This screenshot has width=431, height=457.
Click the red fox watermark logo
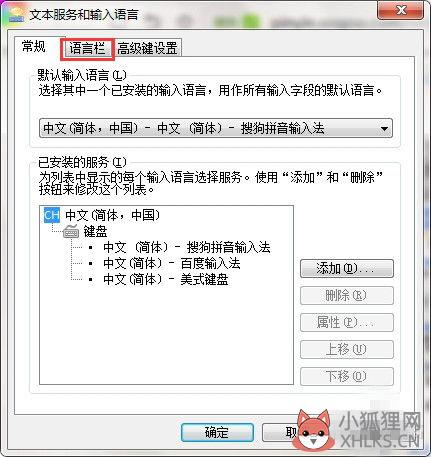coord(313,430)
